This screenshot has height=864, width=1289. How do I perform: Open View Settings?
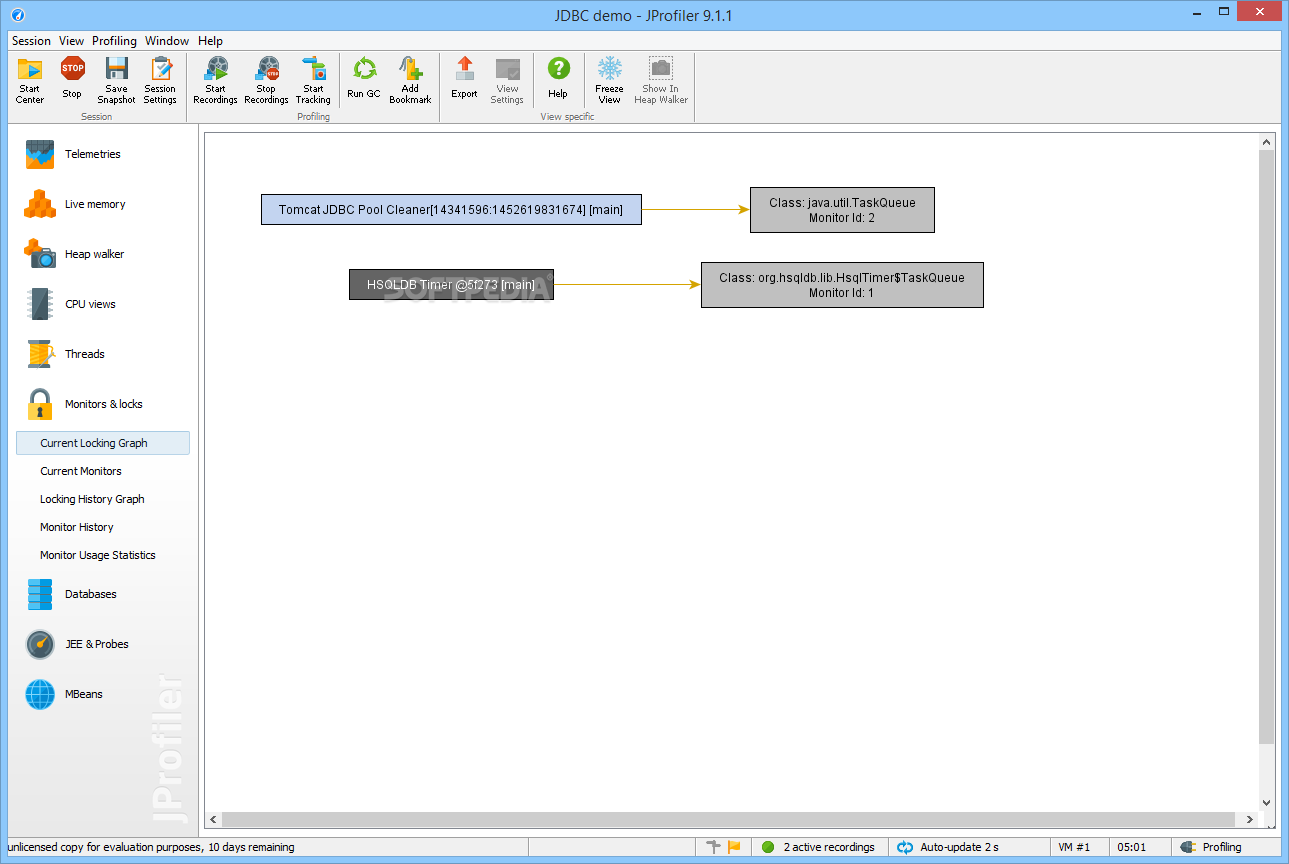tap(507, 80)
